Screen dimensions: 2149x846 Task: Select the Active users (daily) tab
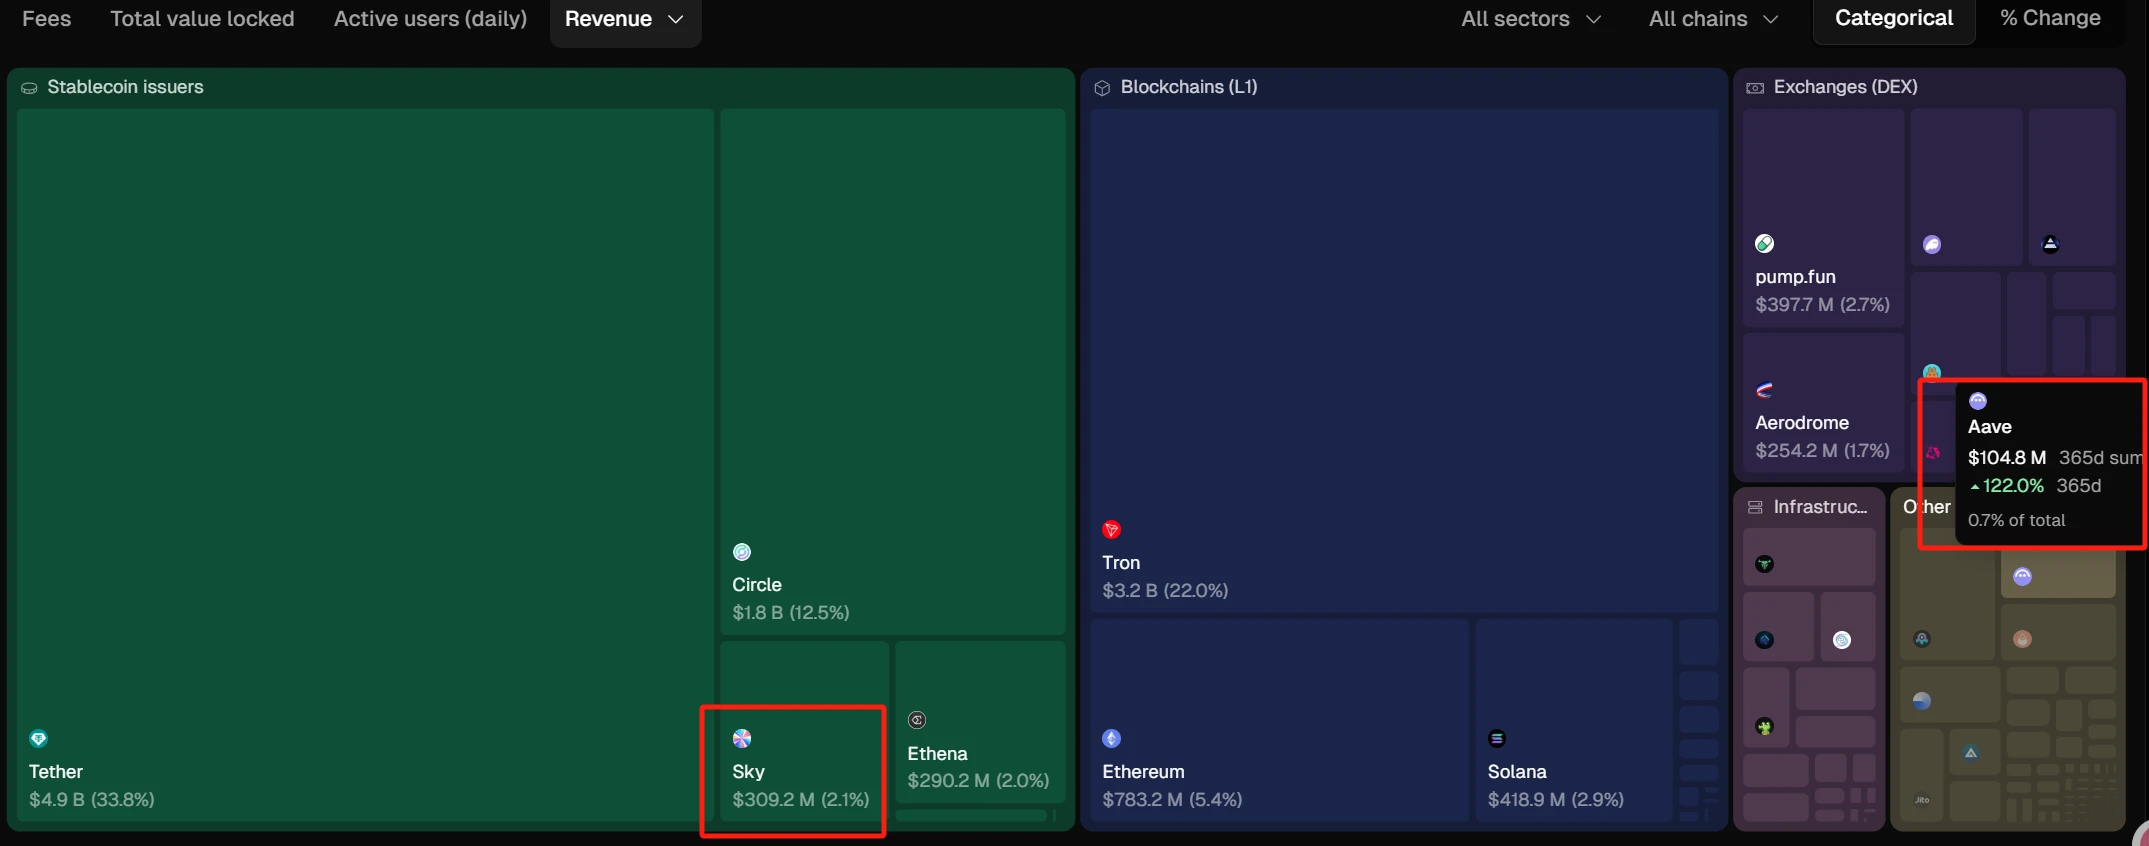coord(430,19)
